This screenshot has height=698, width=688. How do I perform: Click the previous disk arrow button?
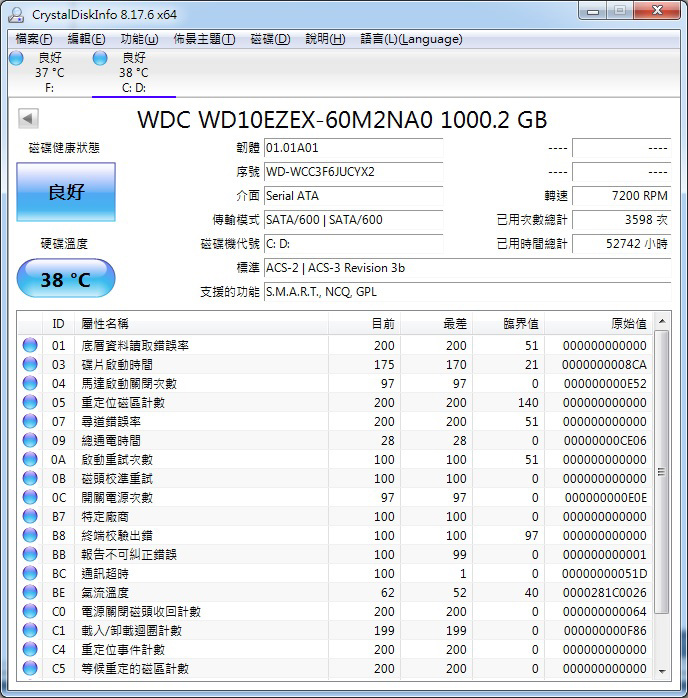coord(28,119)
